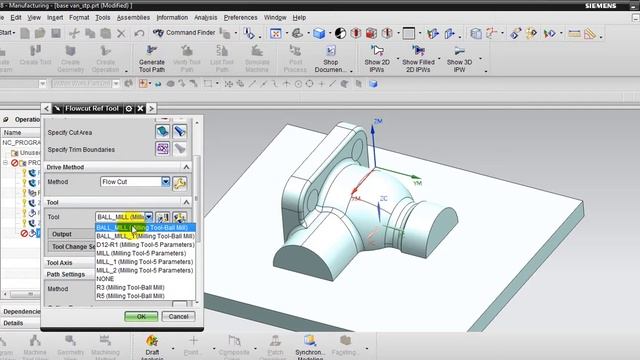Select NONE in tool list

pyautogui.click(x=145, y=279)
